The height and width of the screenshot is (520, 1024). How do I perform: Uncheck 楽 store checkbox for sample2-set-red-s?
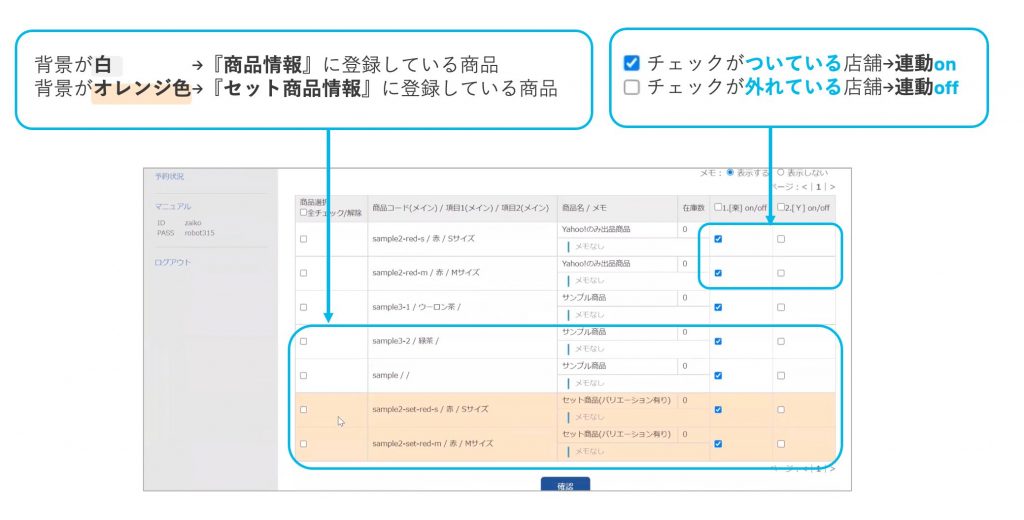coord(719,409)
